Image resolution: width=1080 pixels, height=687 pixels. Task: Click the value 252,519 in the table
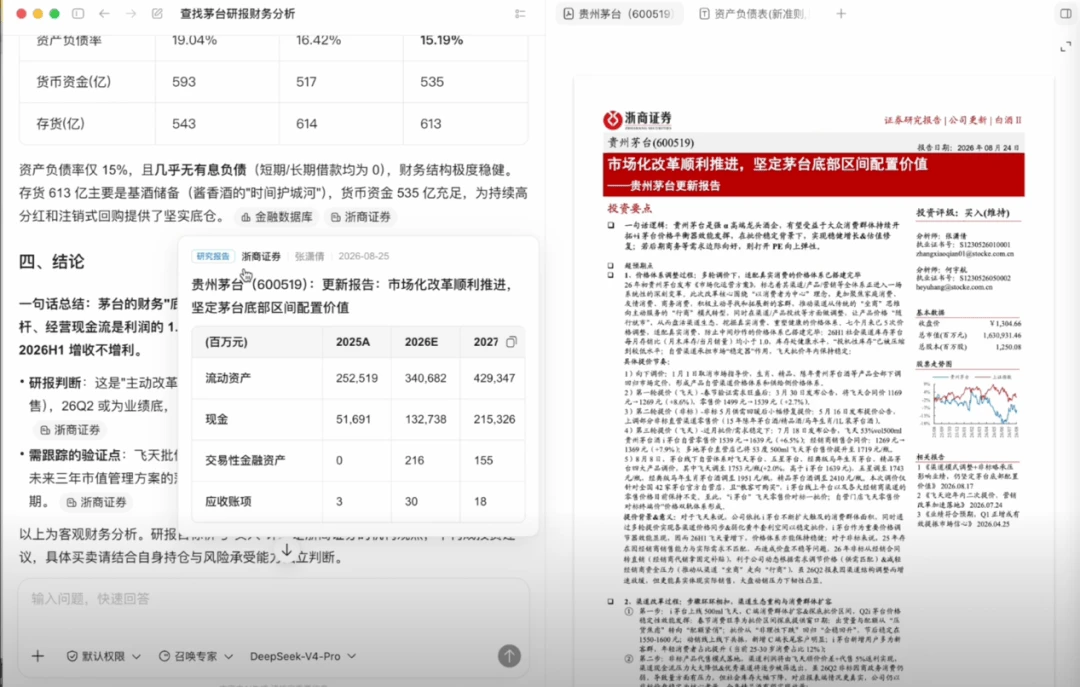click(x=357, y=378)
